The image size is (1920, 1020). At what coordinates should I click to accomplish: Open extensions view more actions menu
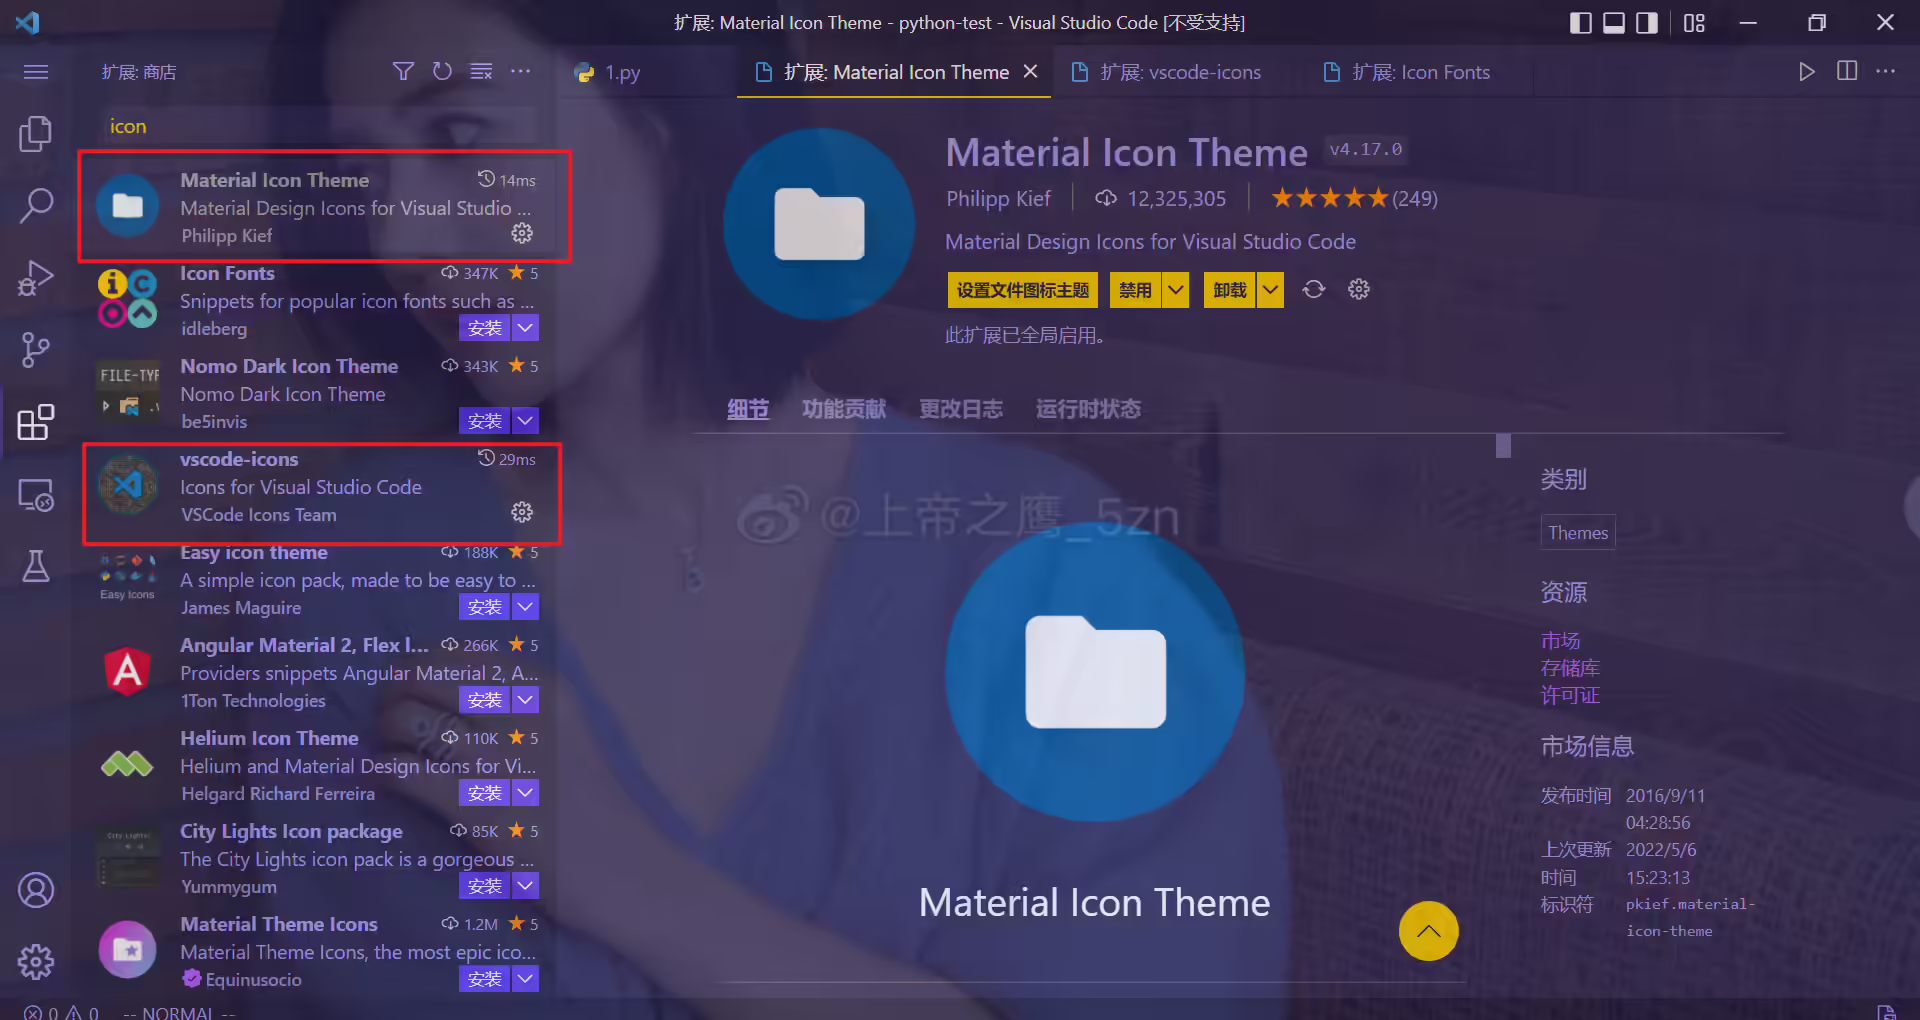[520, 71]
